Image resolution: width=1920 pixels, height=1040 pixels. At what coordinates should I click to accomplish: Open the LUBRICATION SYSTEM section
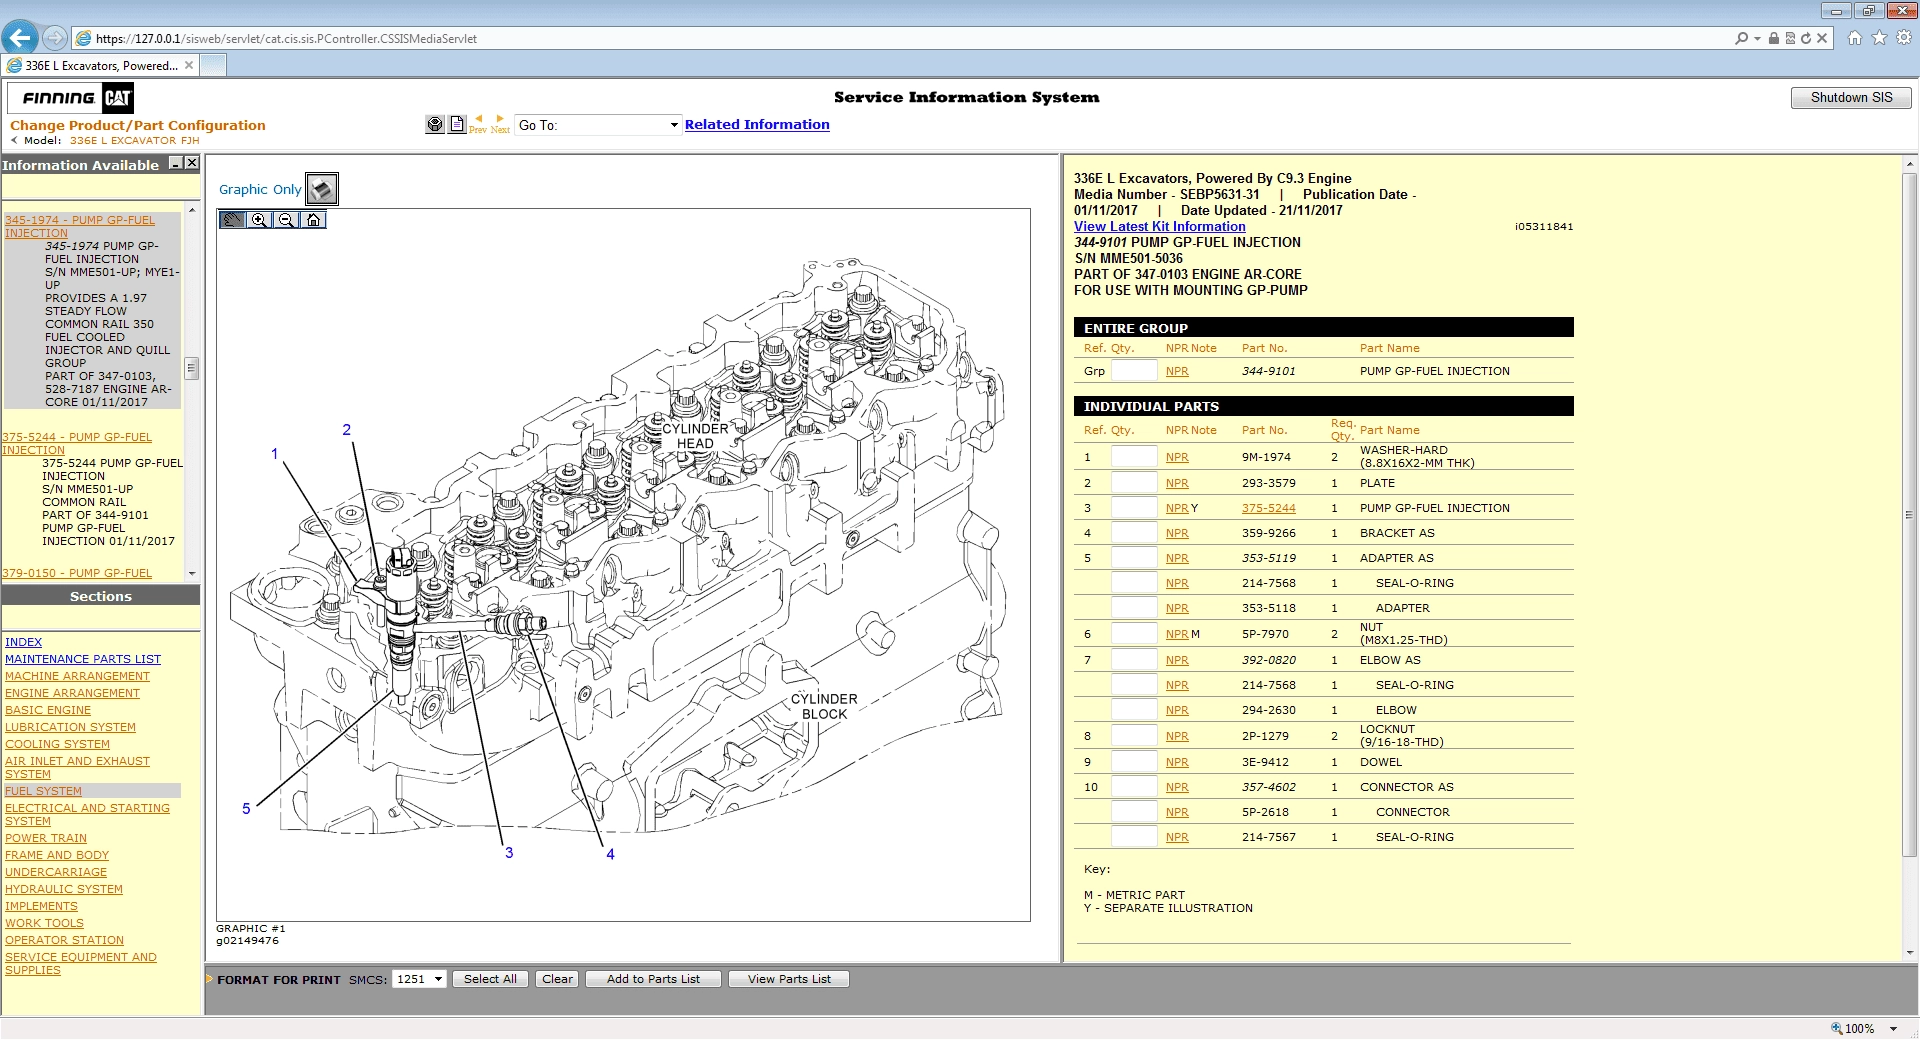click(70, 727)
